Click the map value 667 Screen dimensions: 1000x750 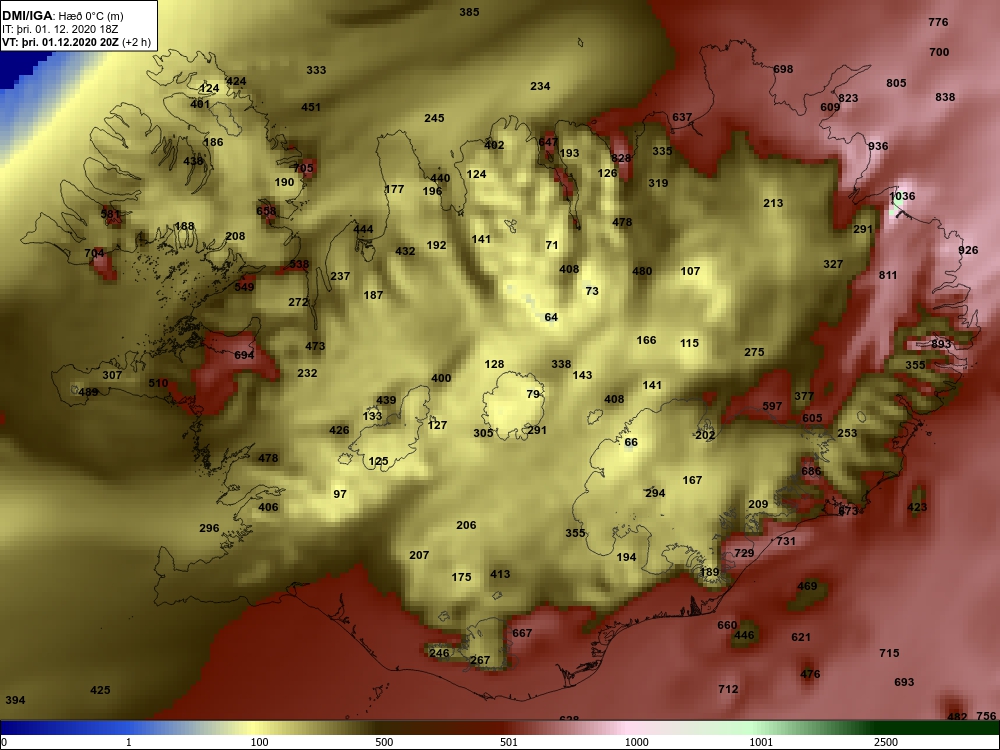point(522,633)
